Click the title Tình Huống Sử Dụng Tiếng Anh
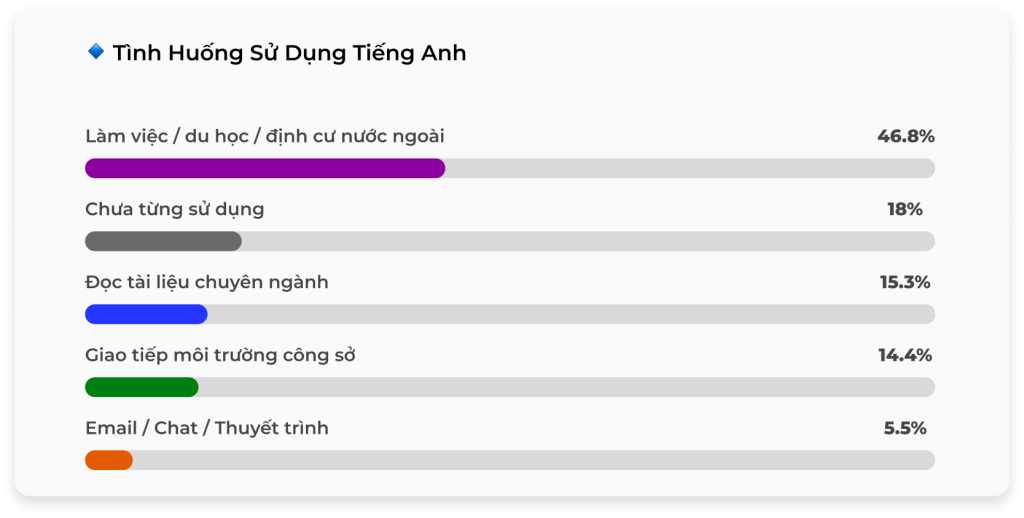The width and height of the screenshot is (1024, 518). tap(289, 53)
